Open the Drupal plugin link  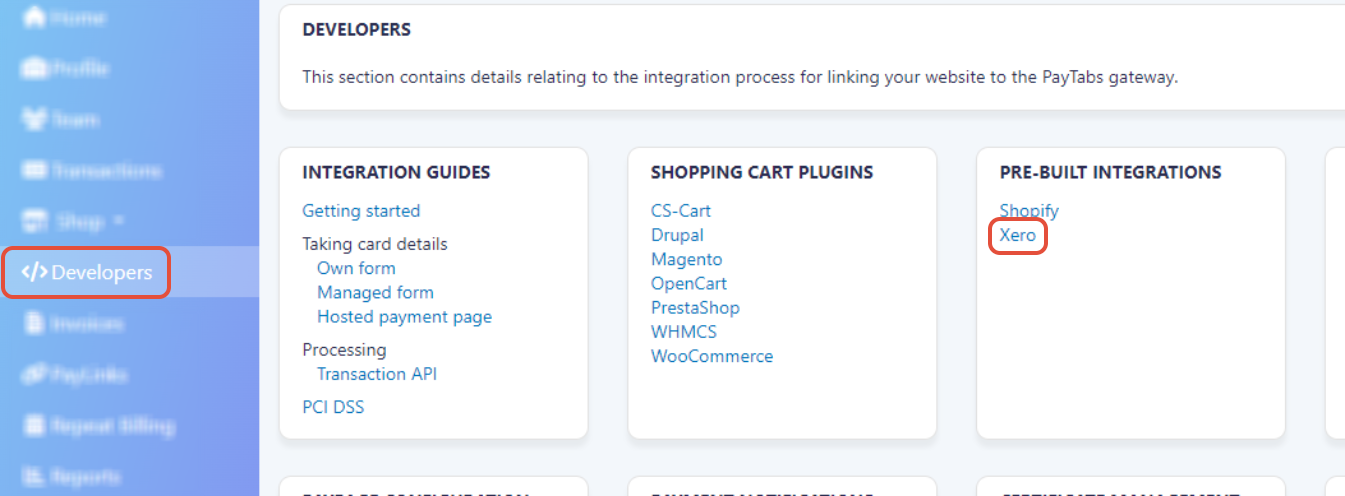677,235
